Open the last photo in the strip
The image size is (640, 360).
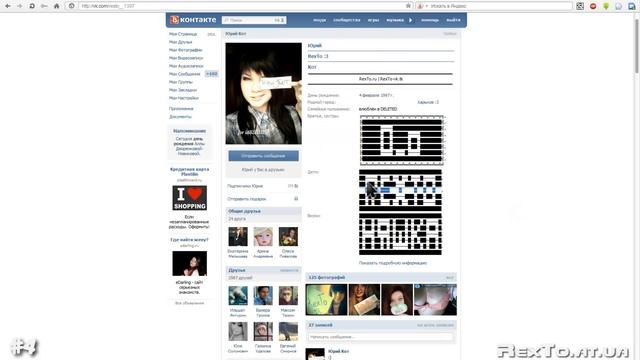pyautogui.click(x=436, y=300)
